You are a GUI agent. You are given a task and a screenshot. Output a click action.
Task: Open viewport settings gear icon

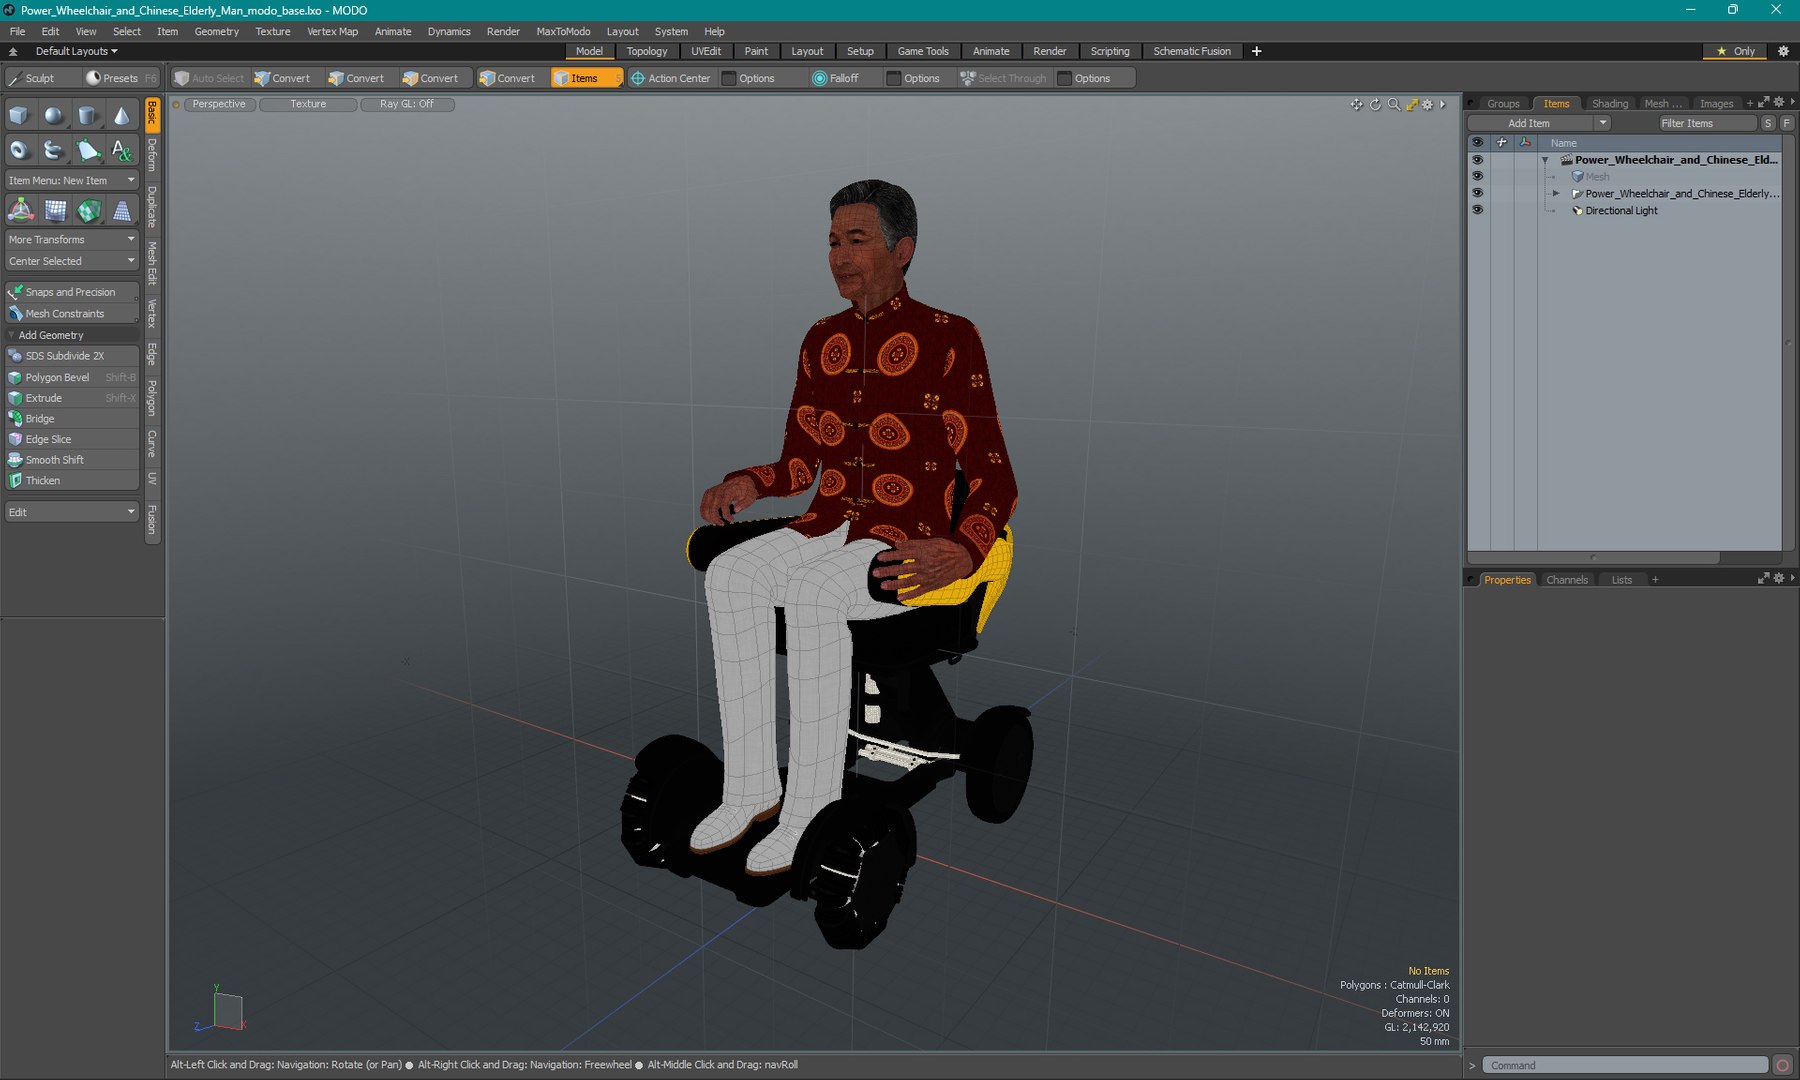(x=1428, y=104)
